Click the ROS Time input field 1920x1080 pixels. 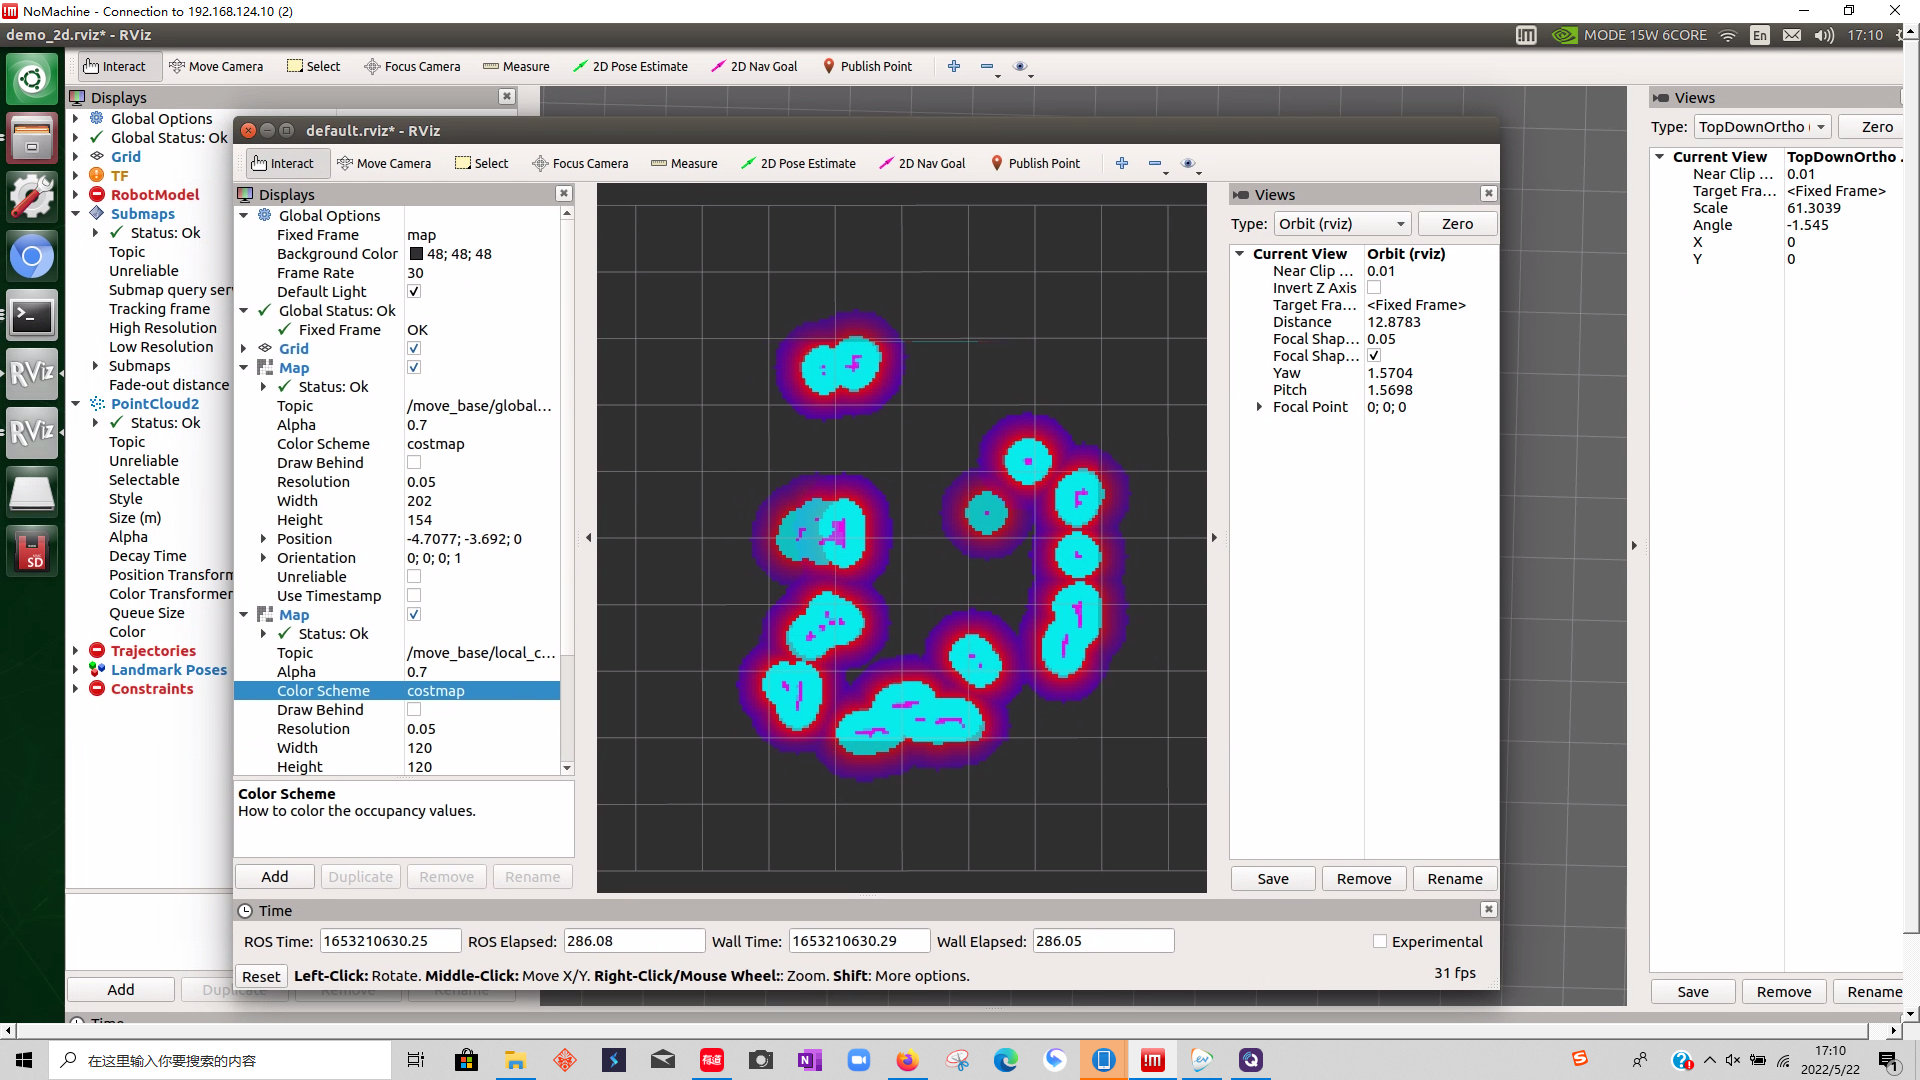389,940
